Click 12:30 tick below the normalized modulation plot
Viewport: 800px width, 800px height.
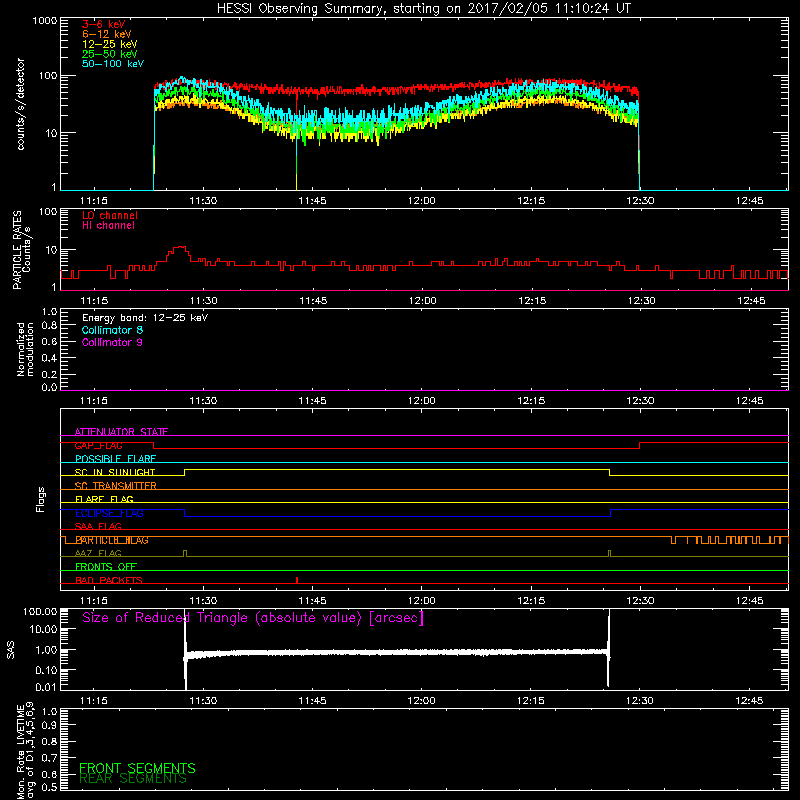(x=640, y=401)
